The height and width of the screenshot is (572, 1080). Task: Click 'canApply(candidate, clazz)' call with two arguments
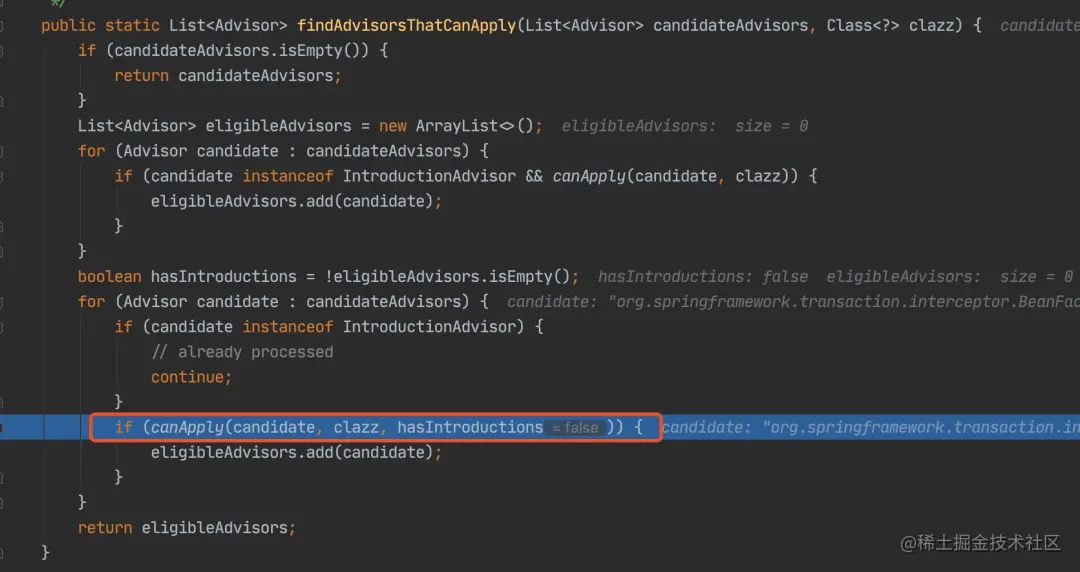(x=671, y=176)
